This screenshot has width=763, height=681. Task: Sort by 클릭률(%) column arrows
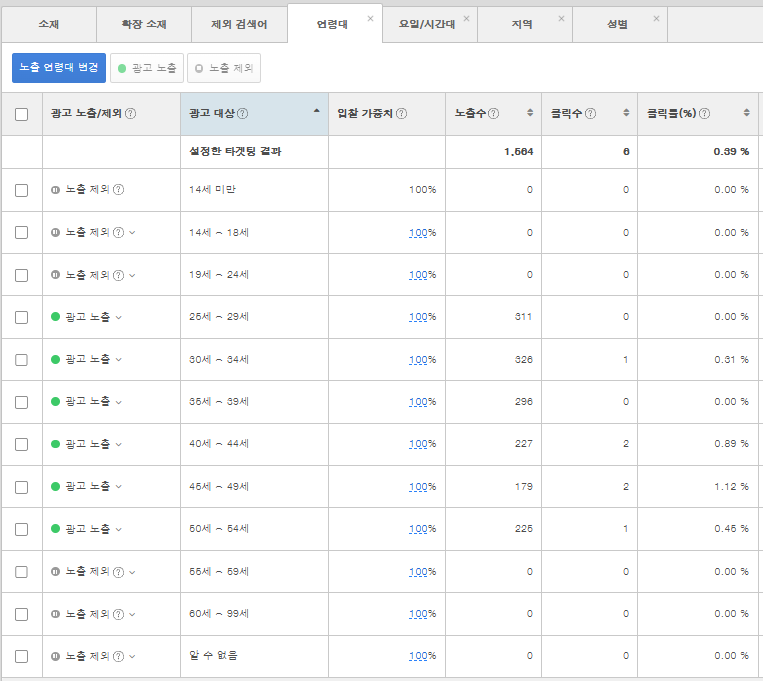tap(746, 113)
